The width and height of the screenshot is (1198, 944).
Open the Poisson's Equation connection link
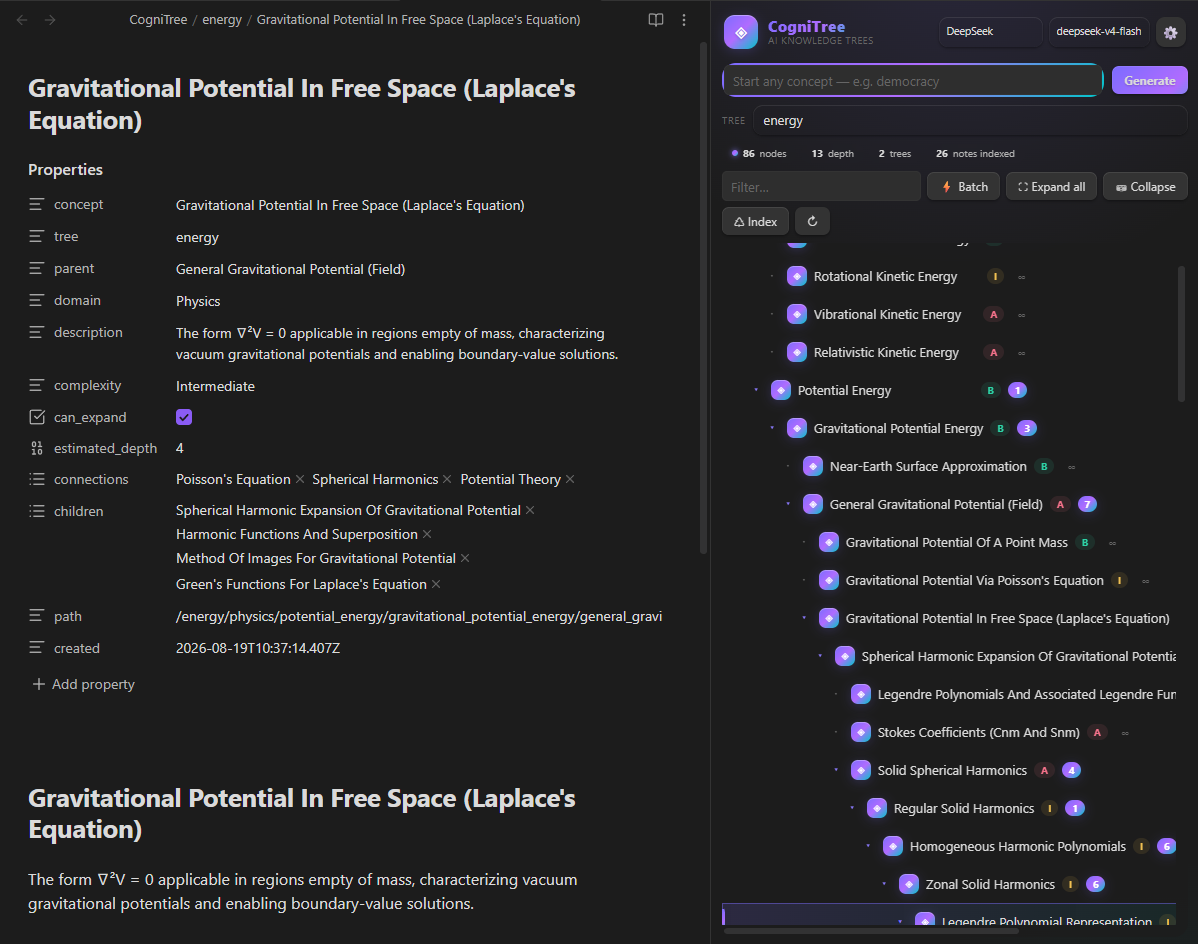pos(233,479)
